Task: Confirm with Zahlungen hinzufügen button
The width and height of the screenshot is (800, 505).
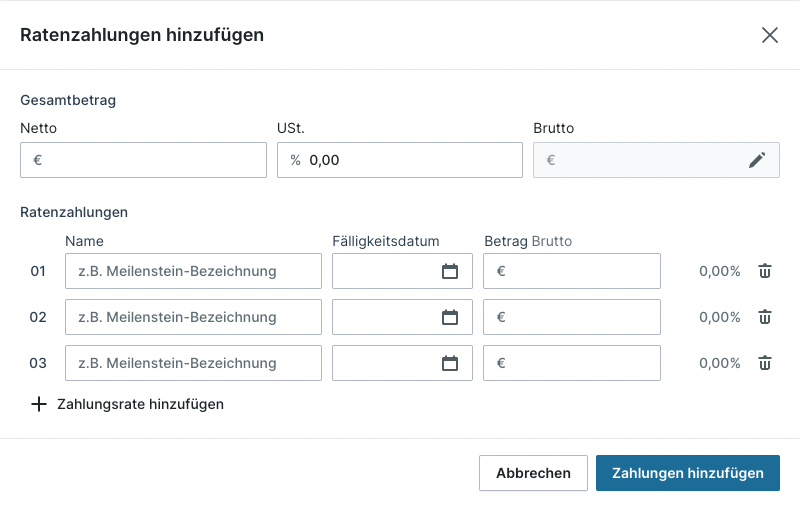Action: [687, 473]
